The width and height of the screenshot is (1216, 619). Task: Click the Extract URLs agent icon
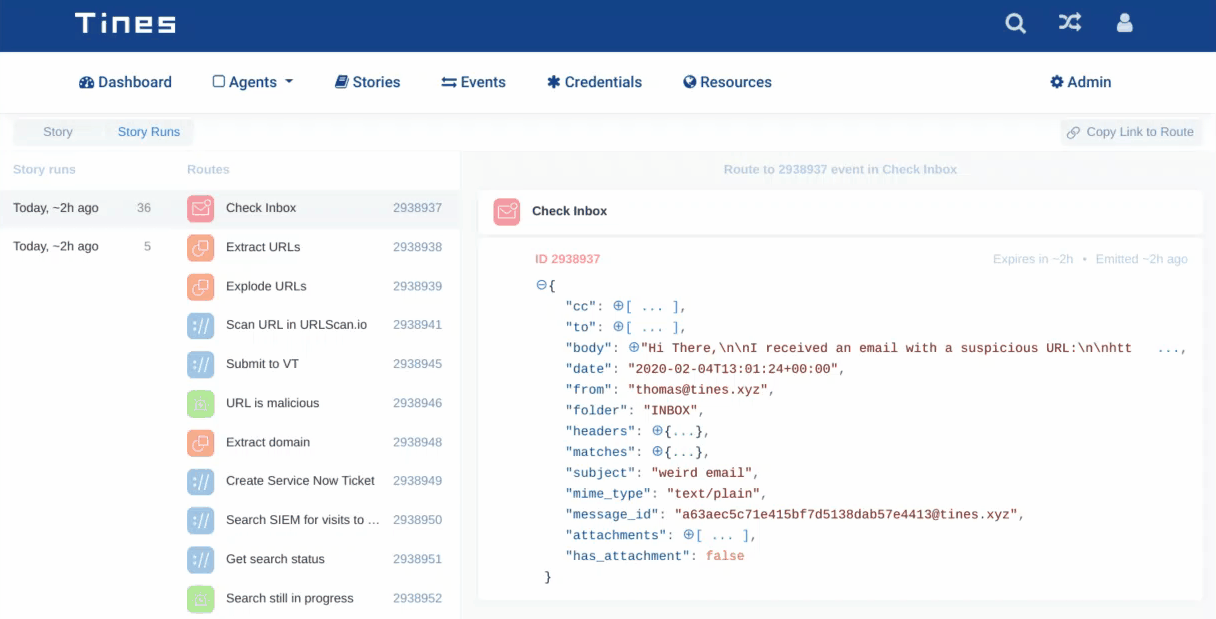(201, 247)
